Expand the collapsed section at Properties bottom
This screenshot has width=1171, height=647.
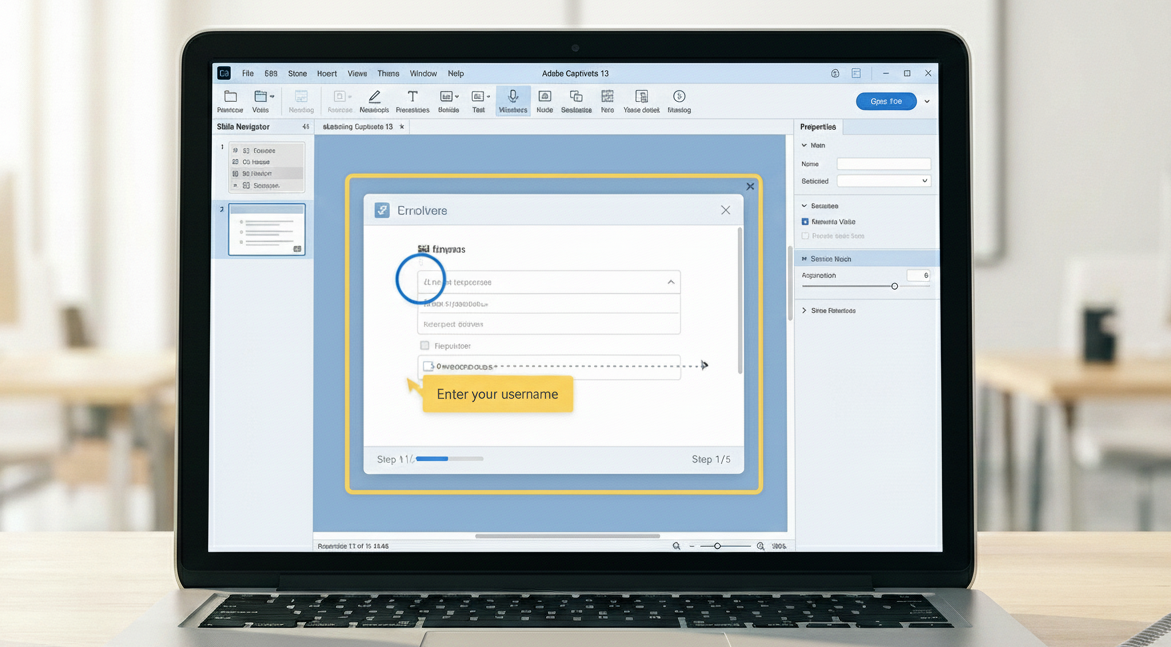tap(804, 311)
